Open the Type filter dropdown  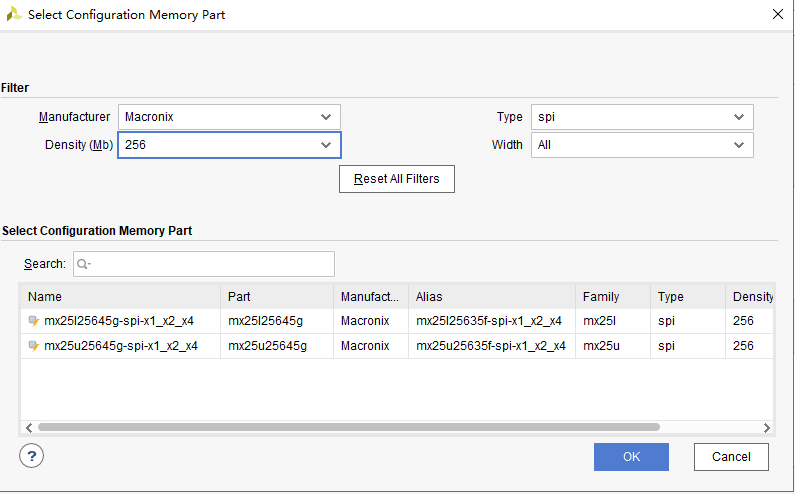(x=641, y=117)
